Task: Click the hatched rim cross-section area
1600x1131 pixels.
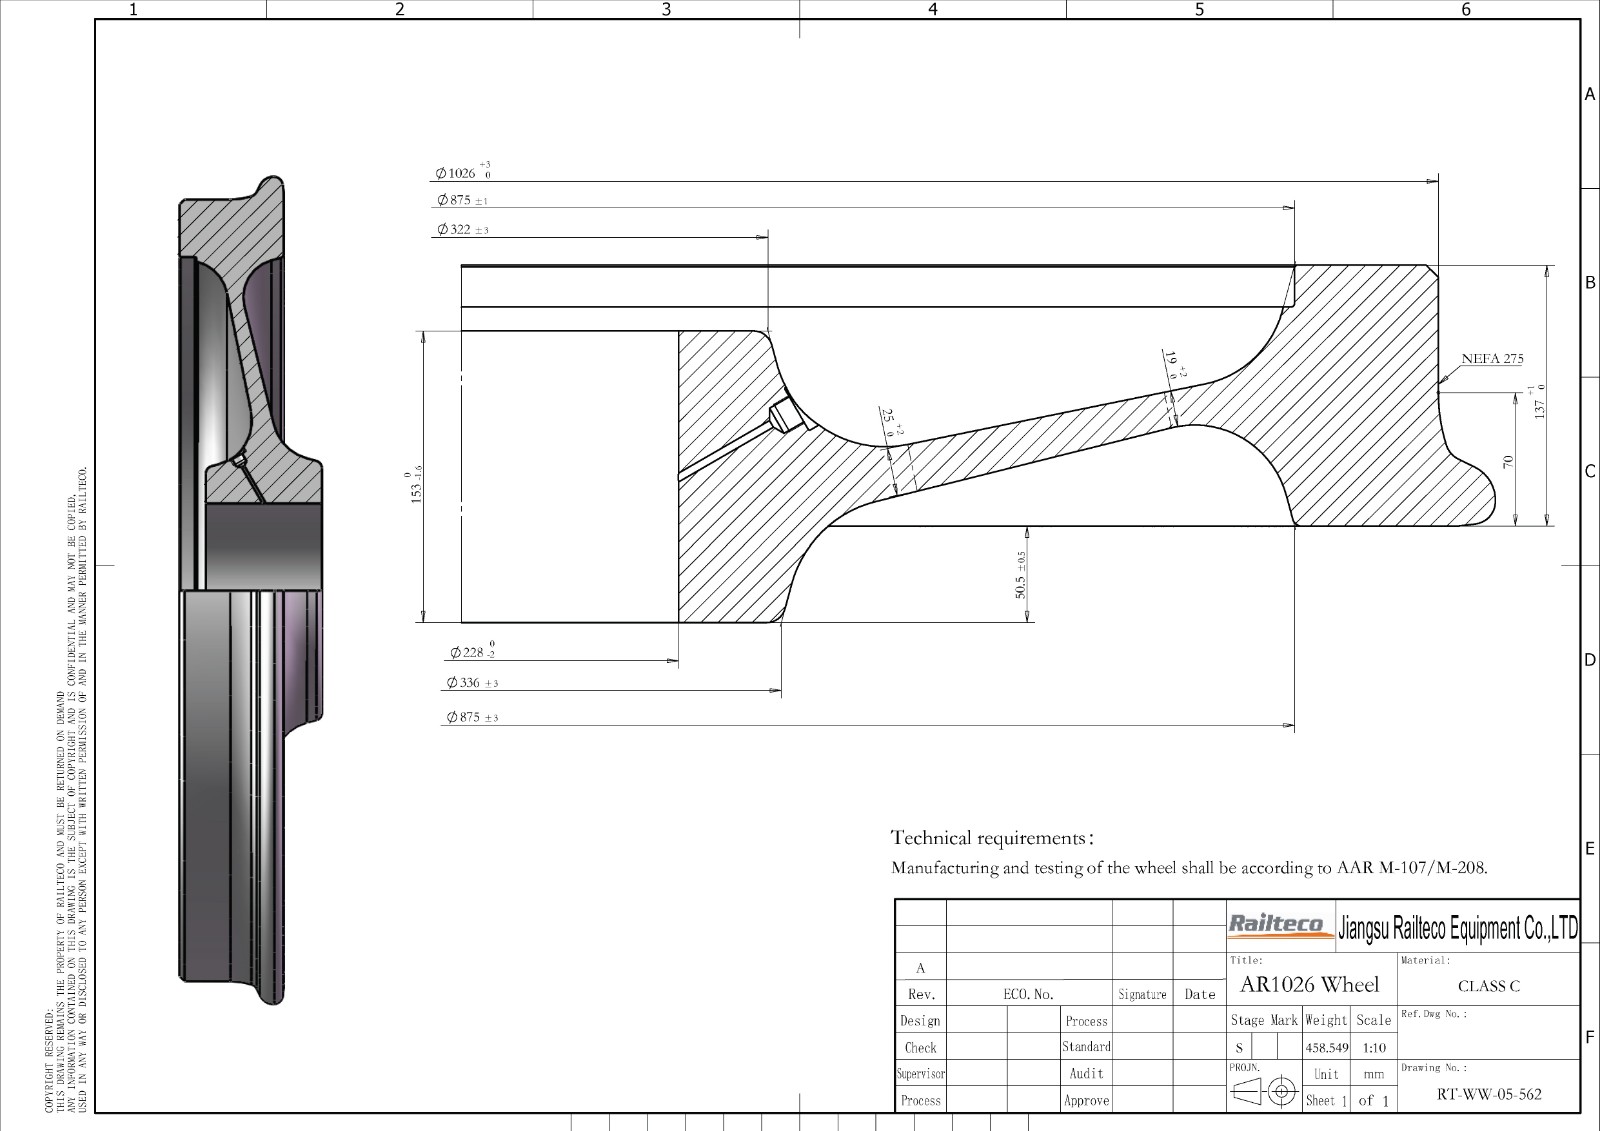Action: pos(1370,400)
